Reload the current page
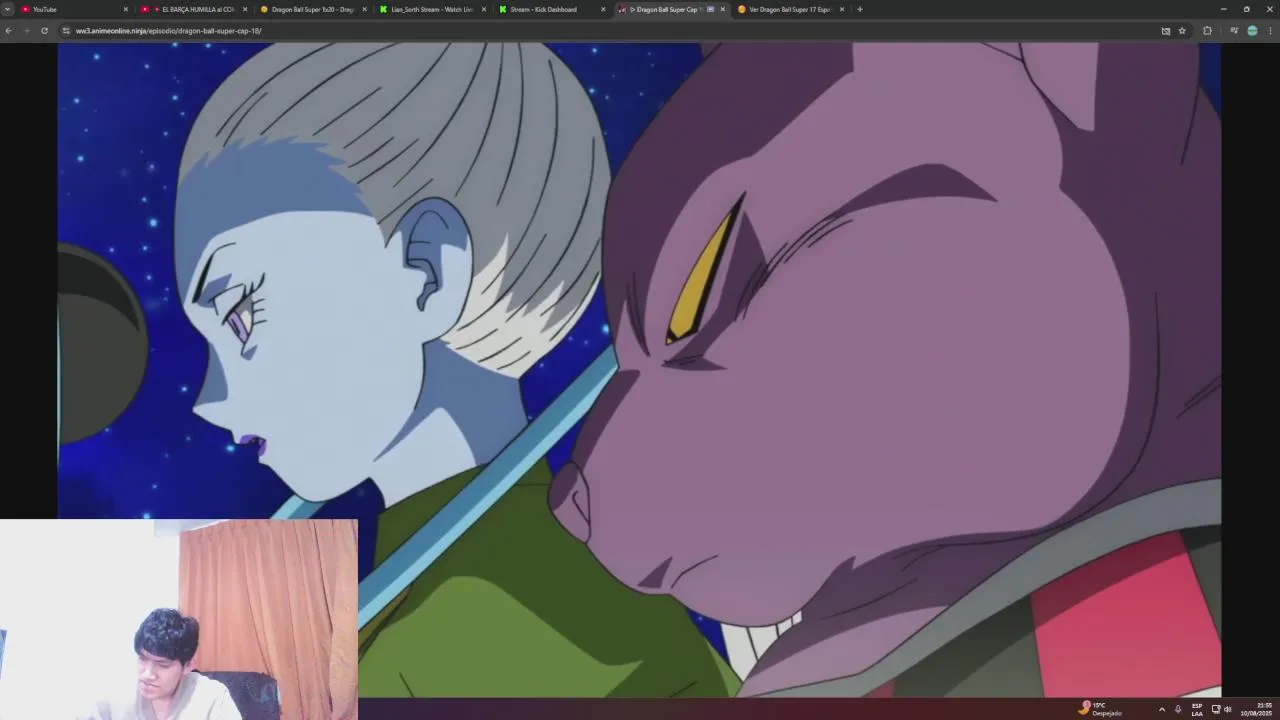The image size is (1280, 720). [44, 31]
